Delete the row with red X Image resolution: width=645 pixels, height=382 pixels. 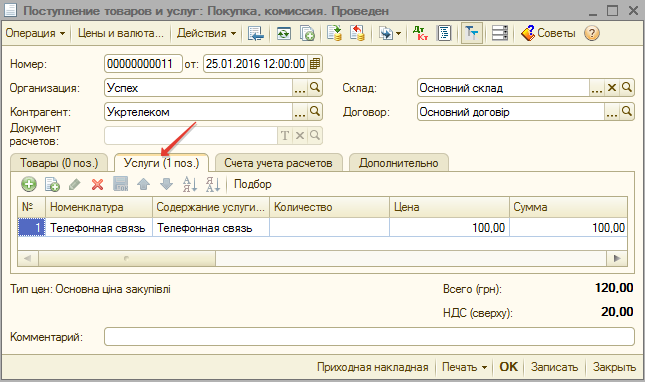point(97,184)
